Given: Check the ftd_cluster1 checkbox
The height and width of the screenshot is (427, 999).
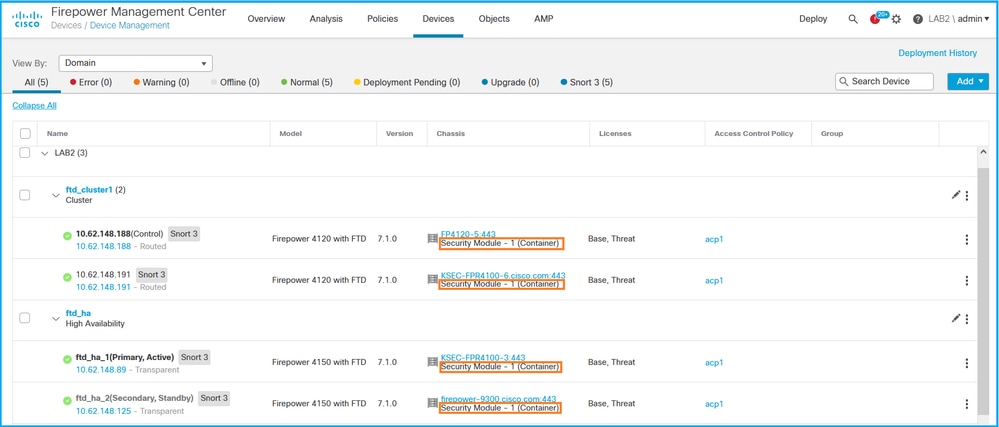Looking at the screenshot, I should pyautogui.click(x=25, y=195).
